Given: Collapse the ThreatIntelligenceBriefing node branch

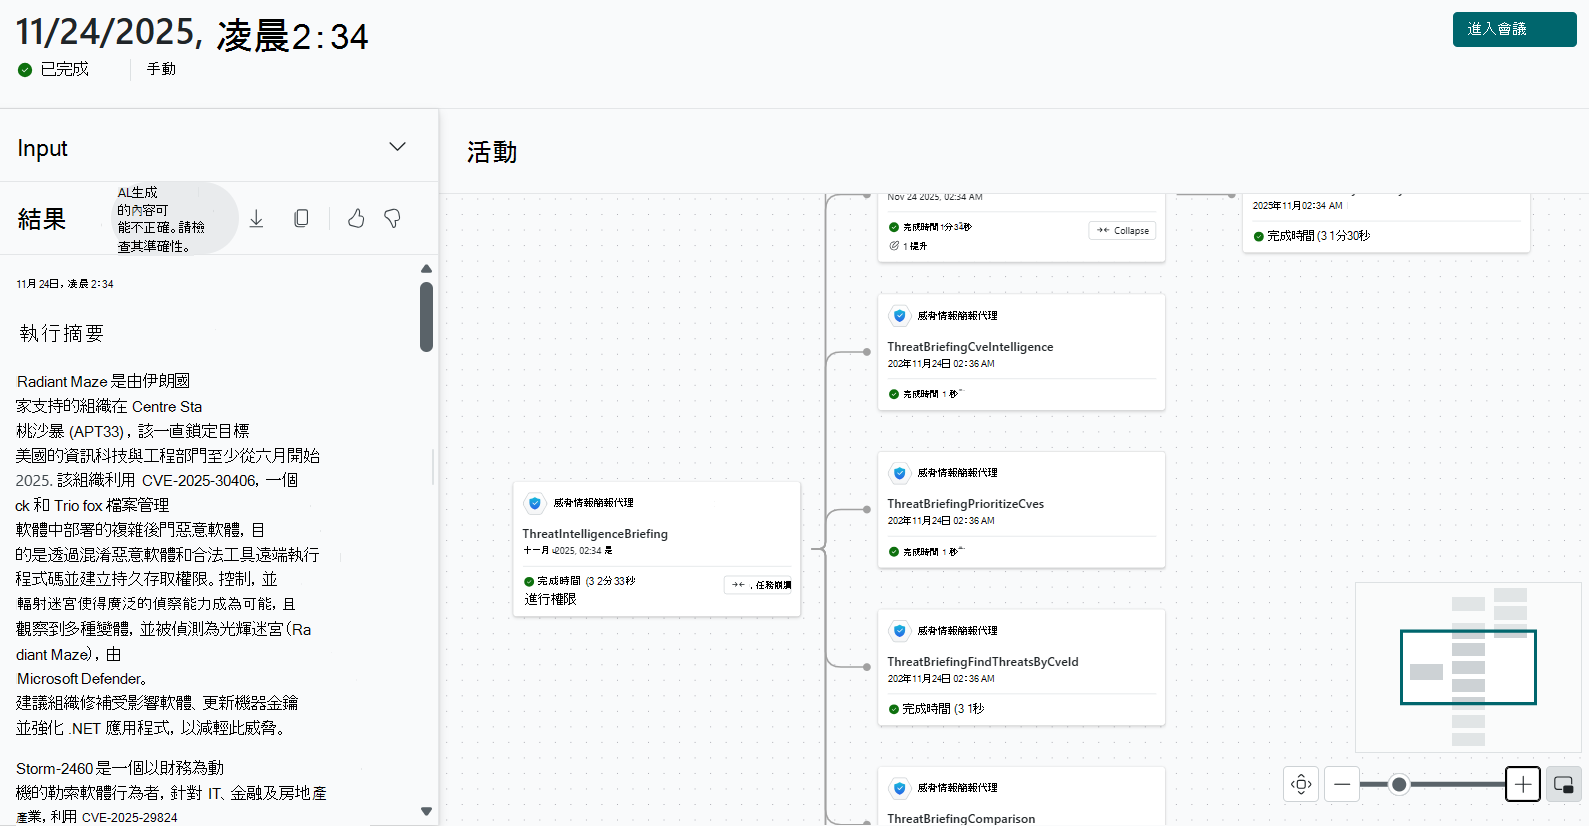Looking at the screenshot, I should point(760,585).
